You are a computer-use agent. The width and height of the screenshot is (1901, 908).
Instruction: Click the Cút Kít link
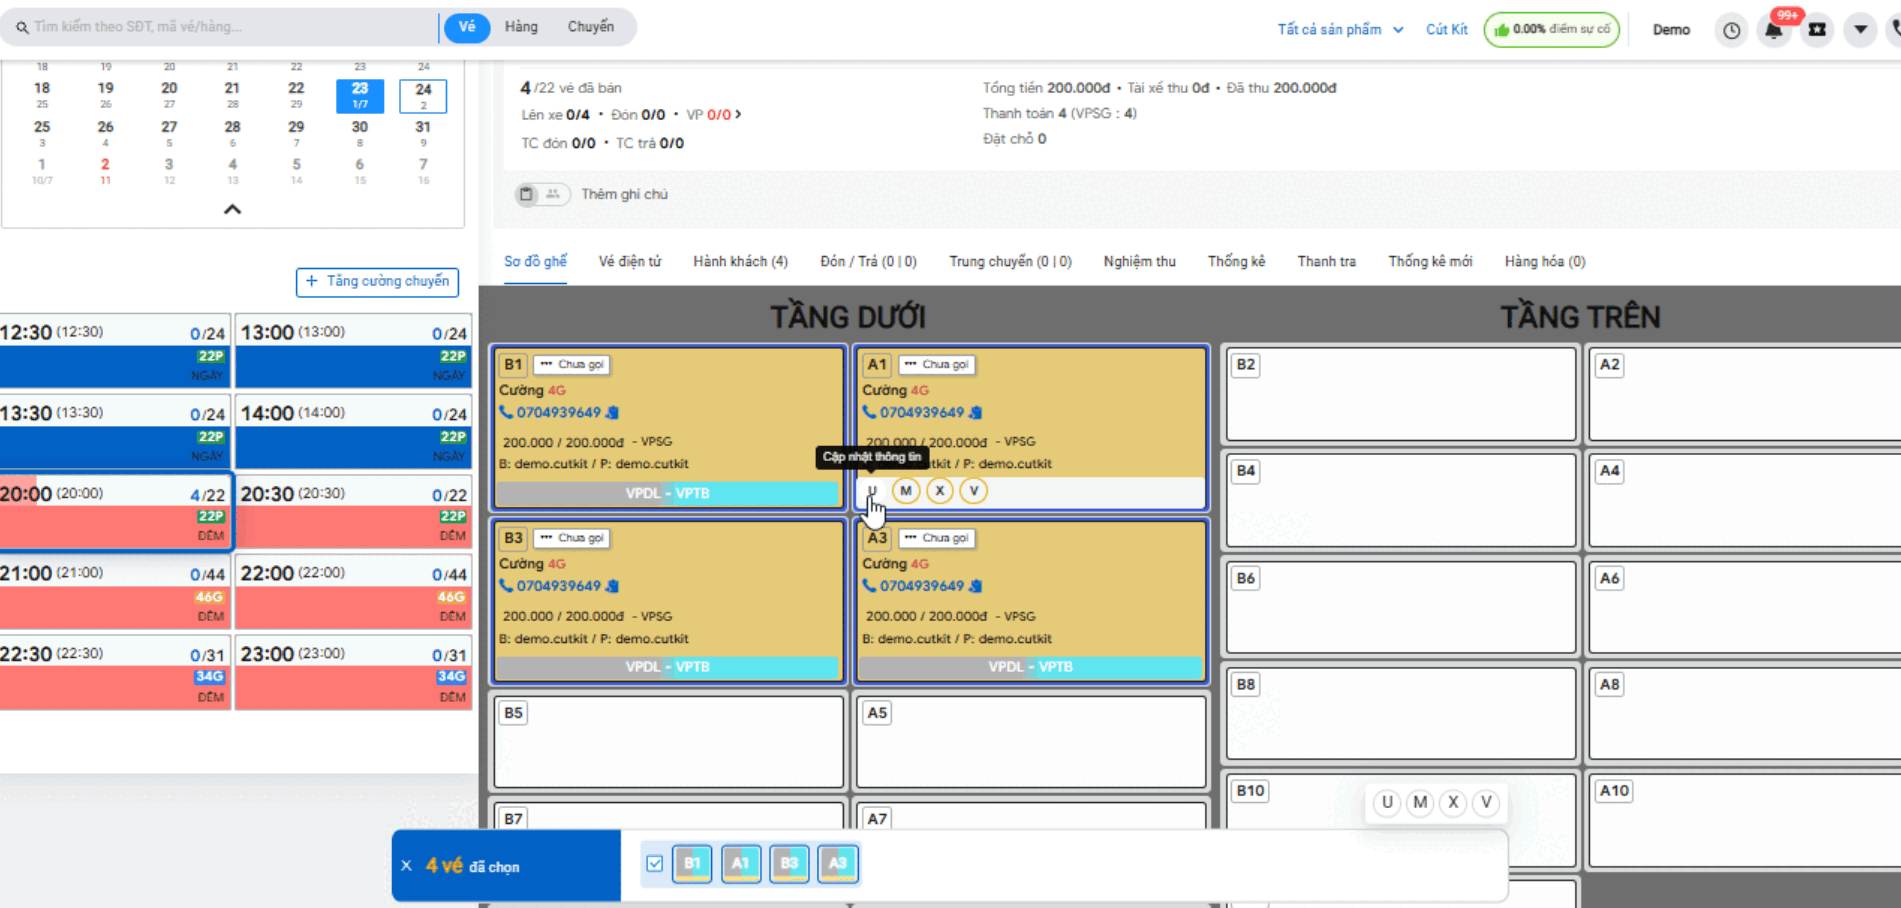click(x=1446, y=30)
